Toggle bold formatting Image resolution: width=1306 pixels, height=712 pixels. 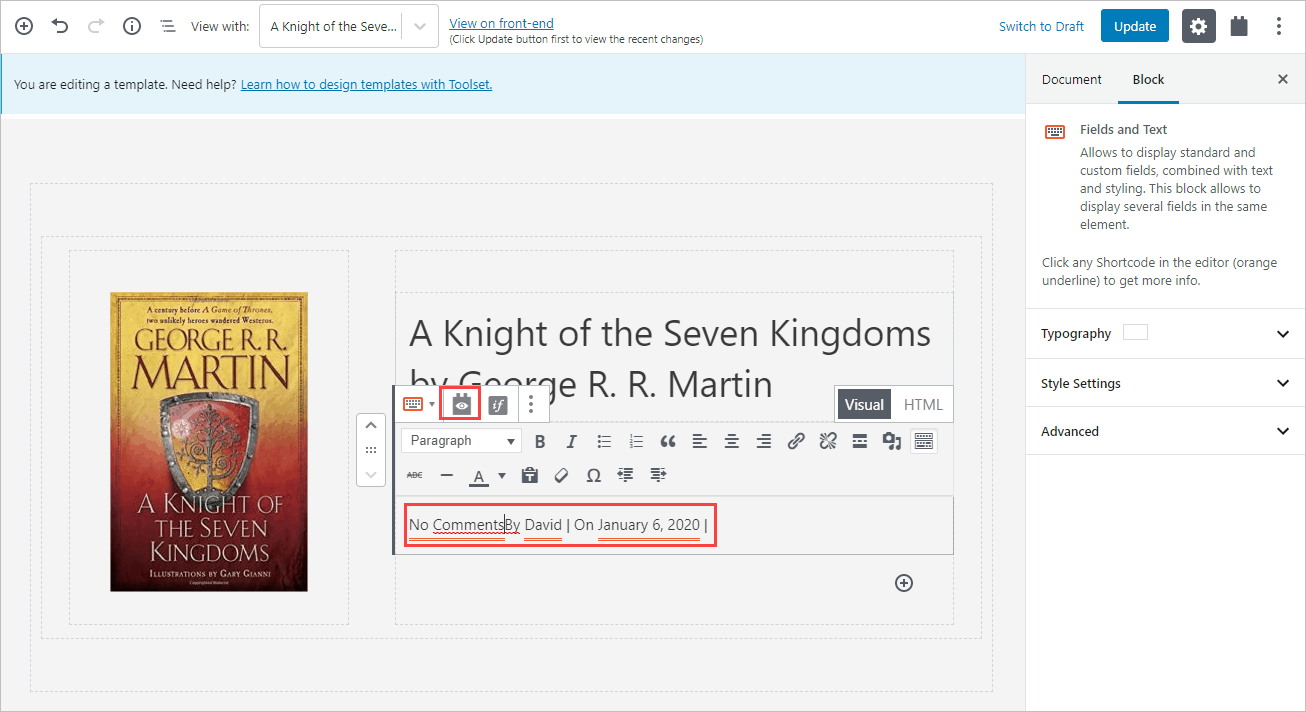[540, 441]
